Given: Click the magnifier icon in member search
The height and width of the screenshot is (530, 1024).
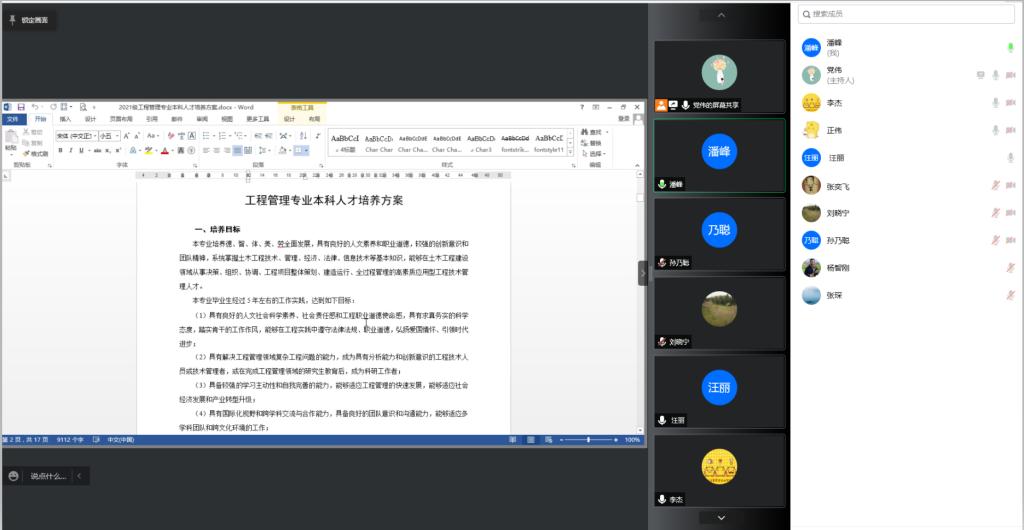Looking at the screenshot, I should [x=806, y=14].
